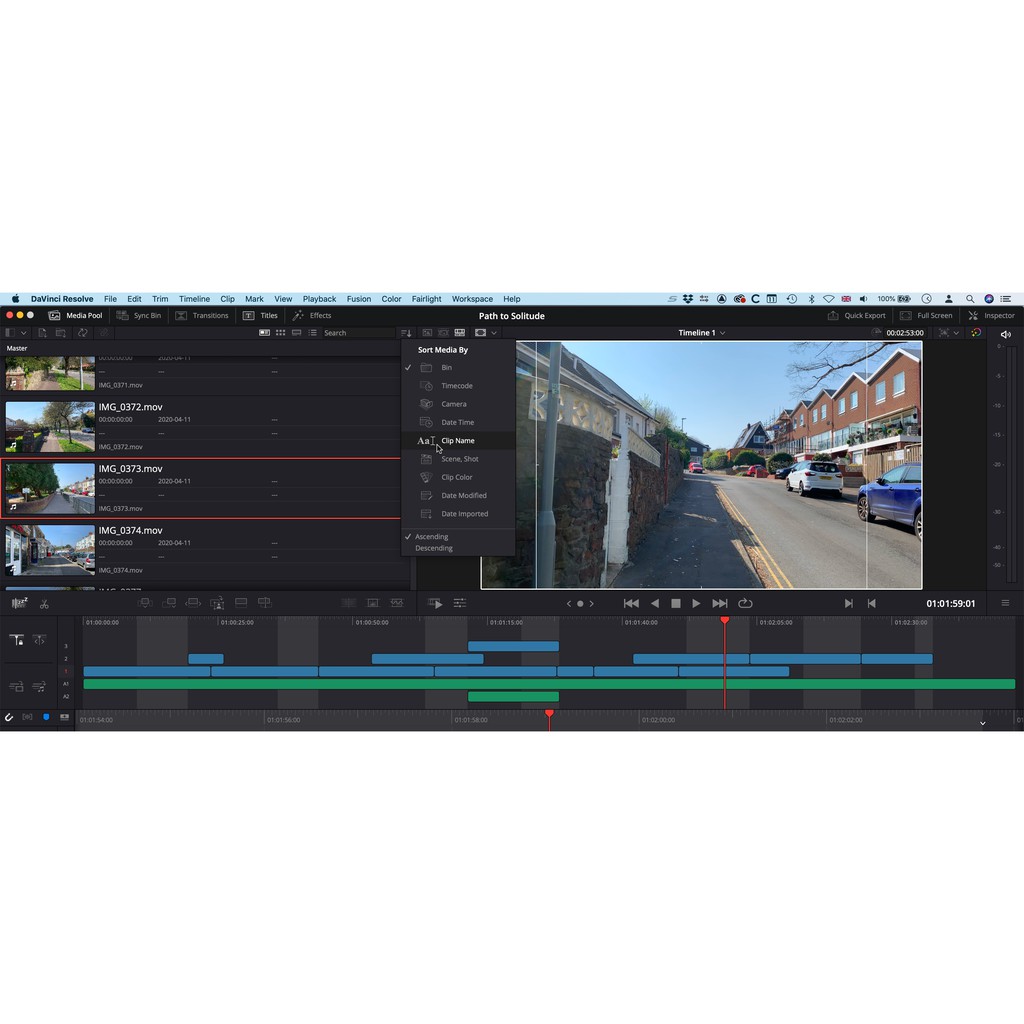Open the Fusion menu in menu bar
Viewport: 1024px width, 1024px height.
[x=358, y=299]
